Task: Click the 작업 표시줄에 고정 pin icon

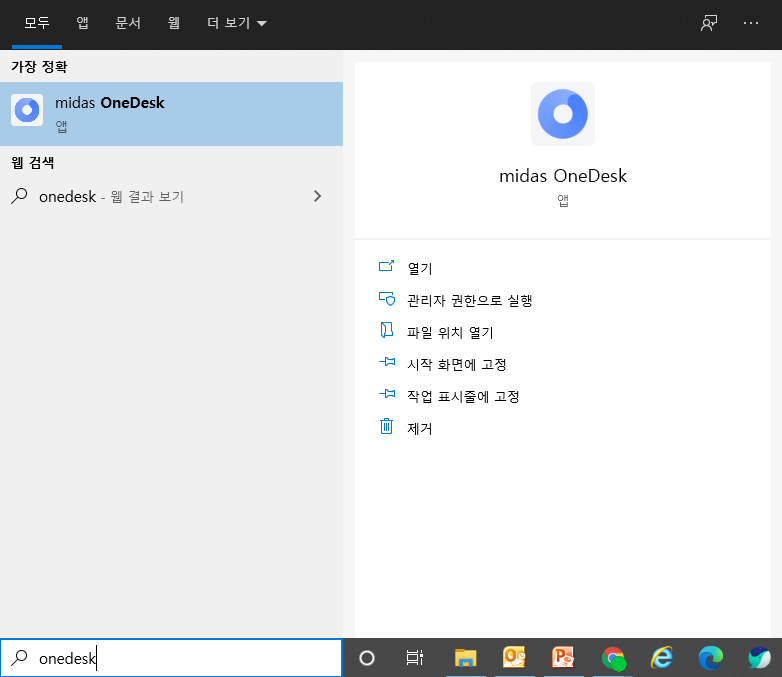Action: [387, 396]
